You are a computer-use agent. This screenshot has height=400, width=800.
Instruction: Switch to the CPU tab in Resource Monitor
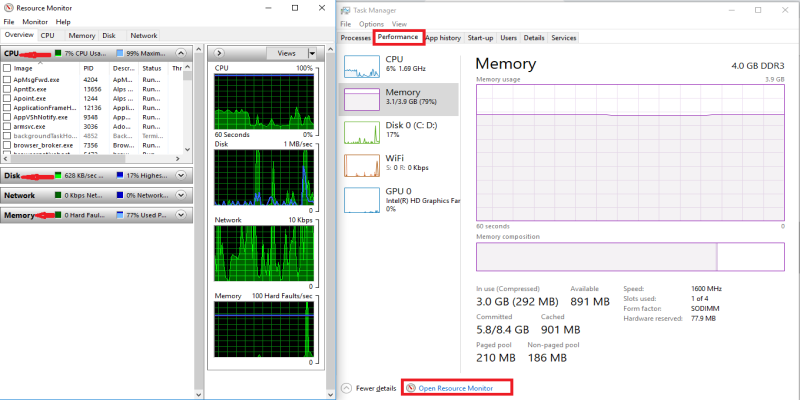click(47, 36)
